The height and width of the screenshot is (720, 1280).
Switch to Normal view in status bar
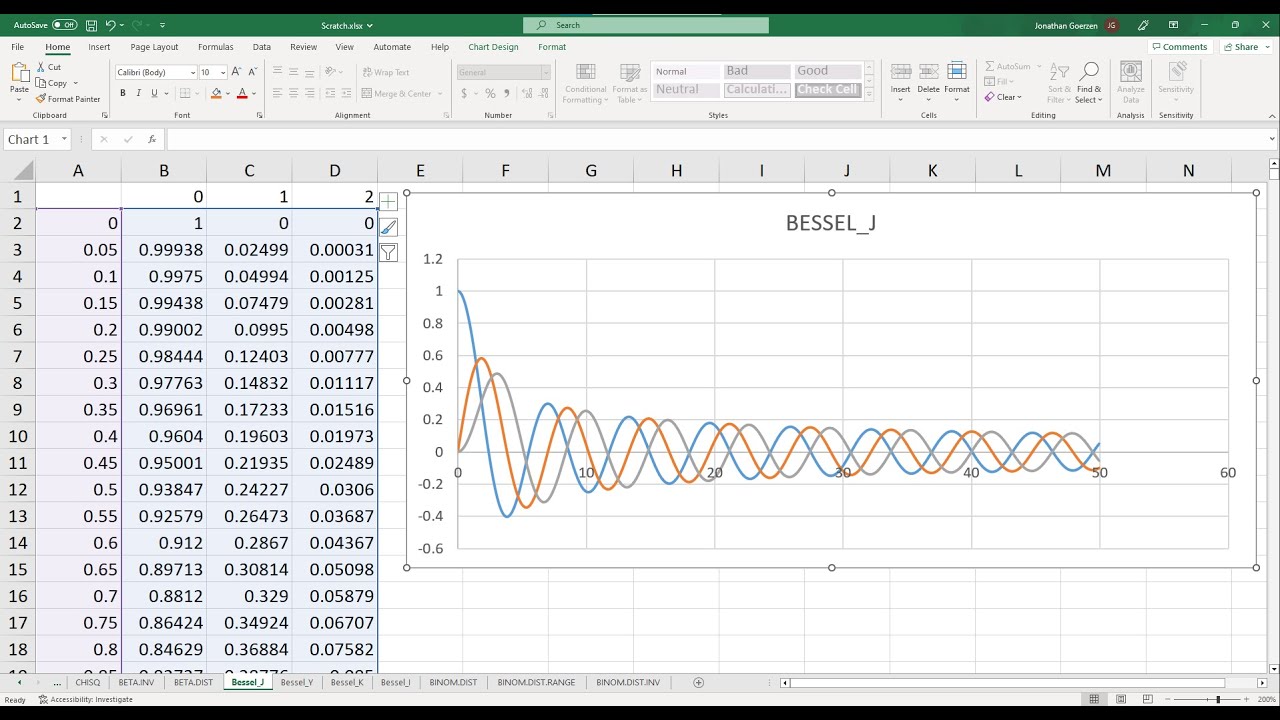pos(1095,699)
